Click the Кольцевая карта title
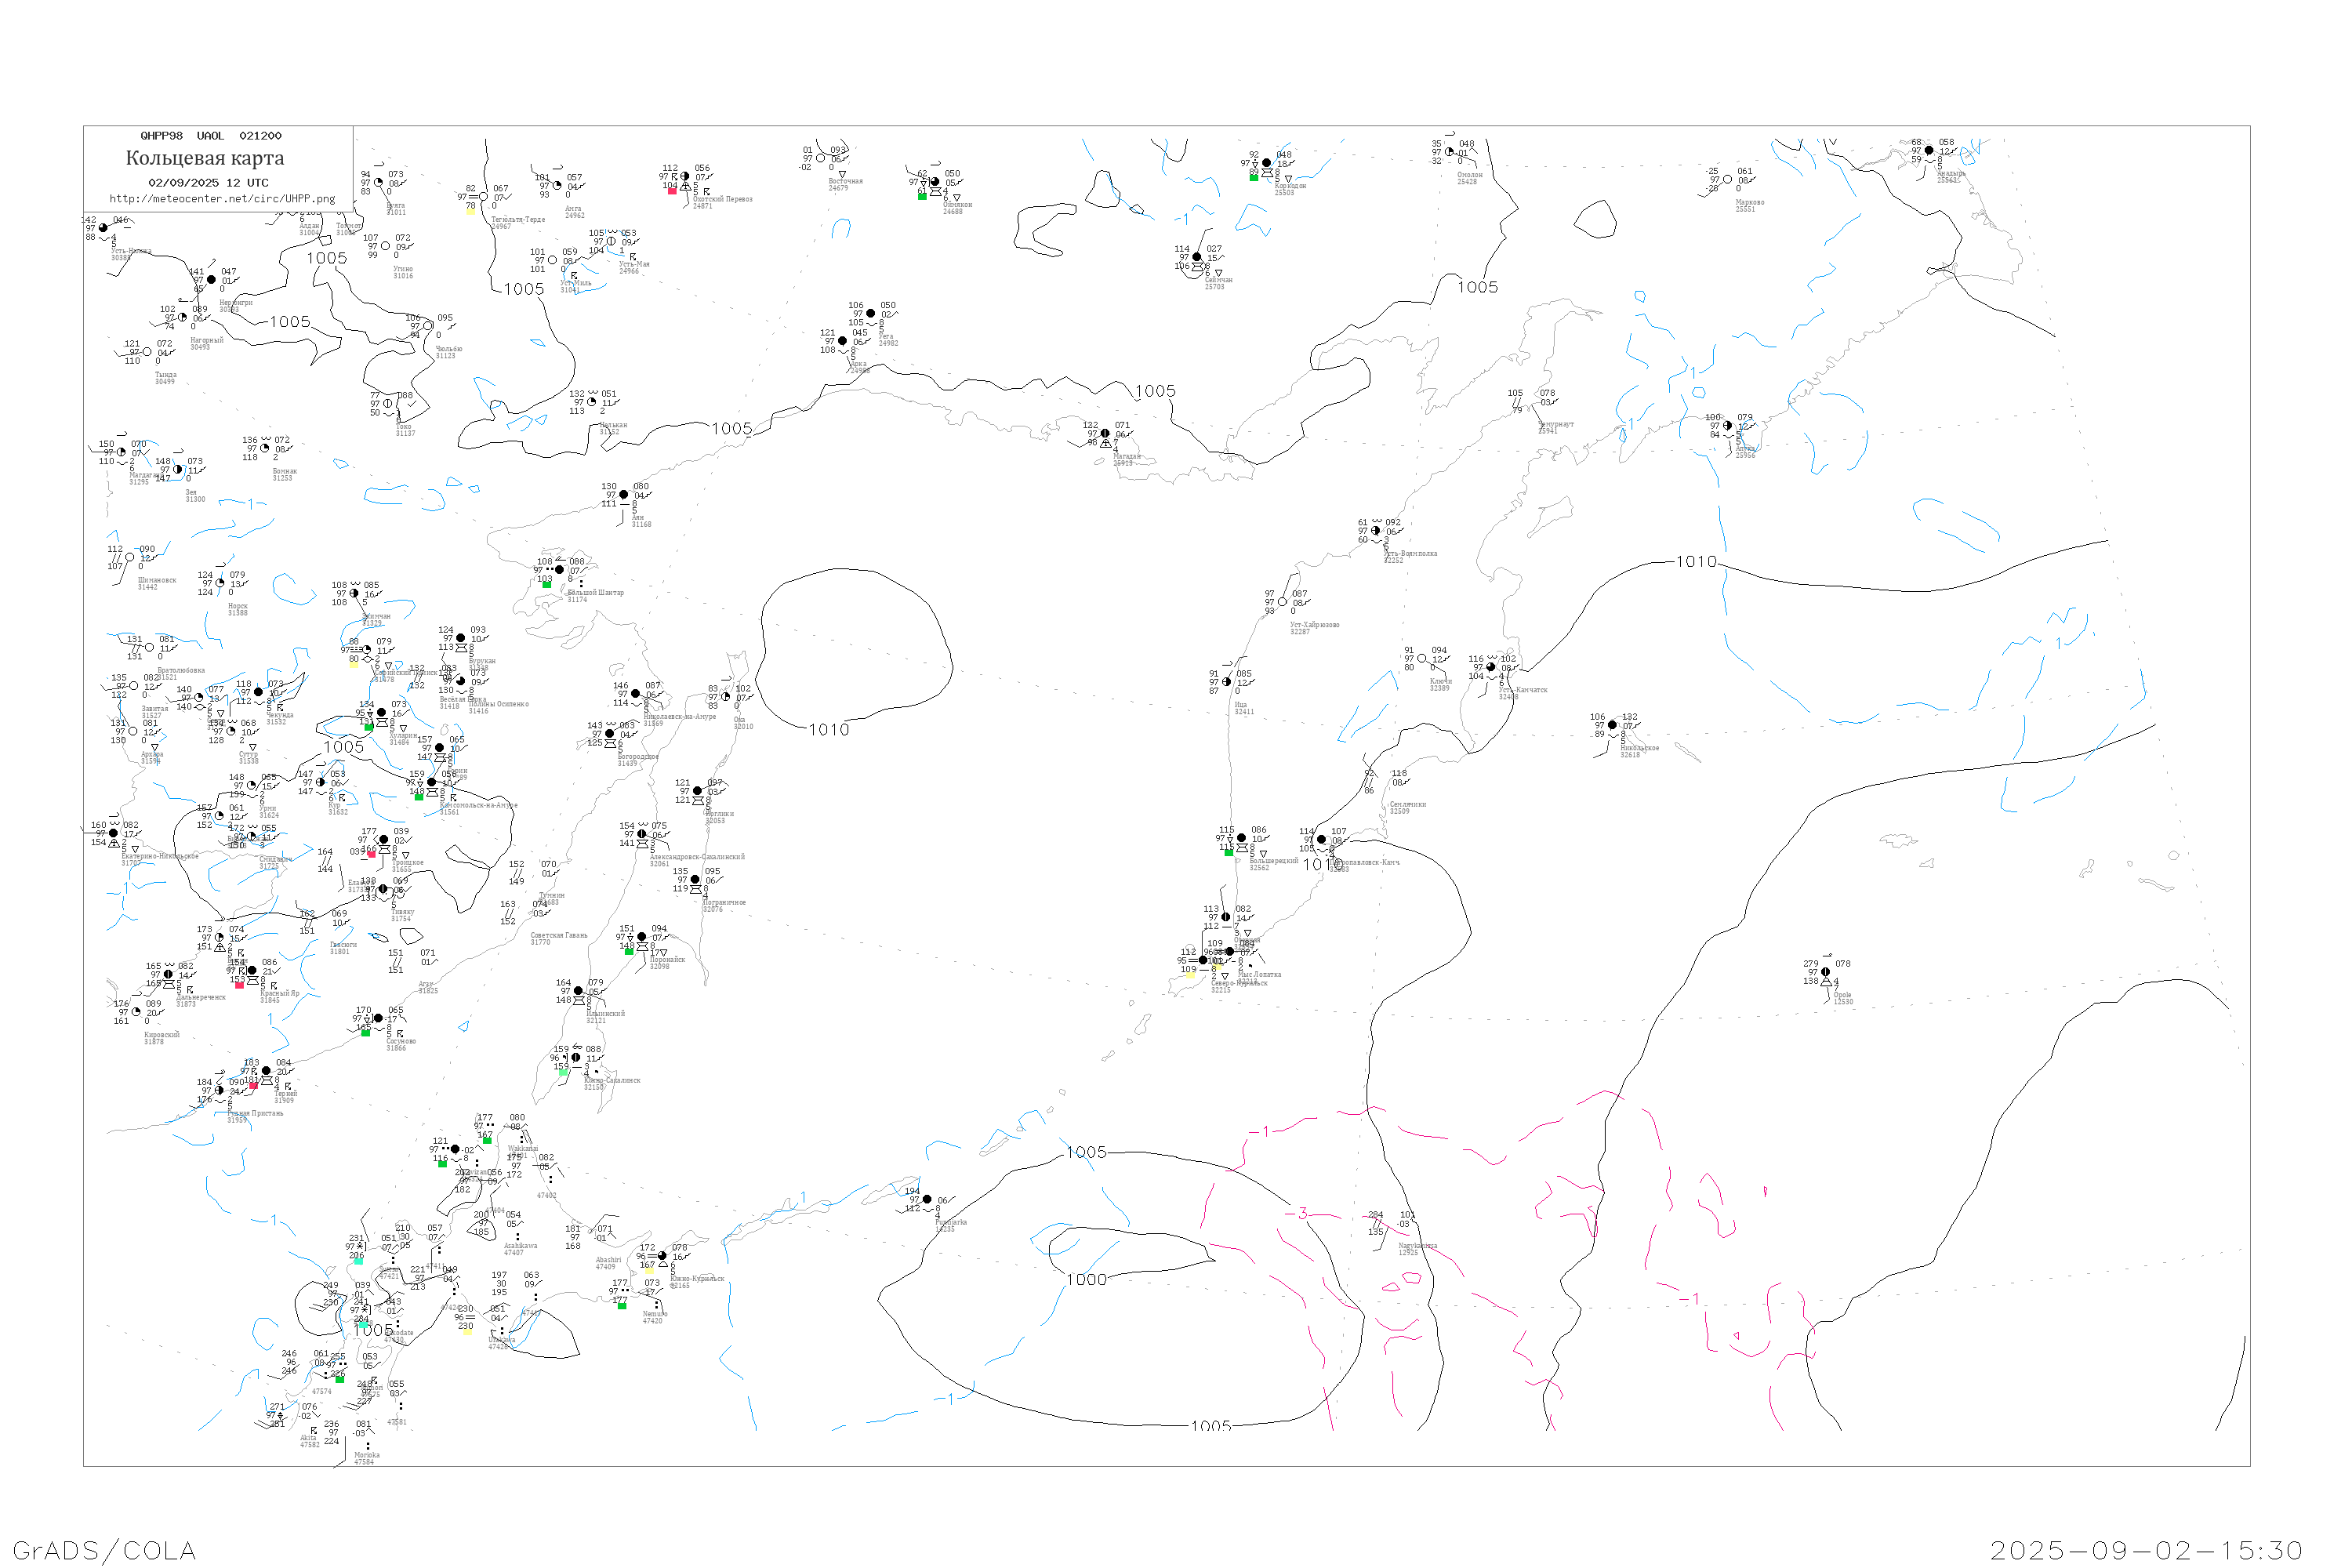 pos(205,158)
